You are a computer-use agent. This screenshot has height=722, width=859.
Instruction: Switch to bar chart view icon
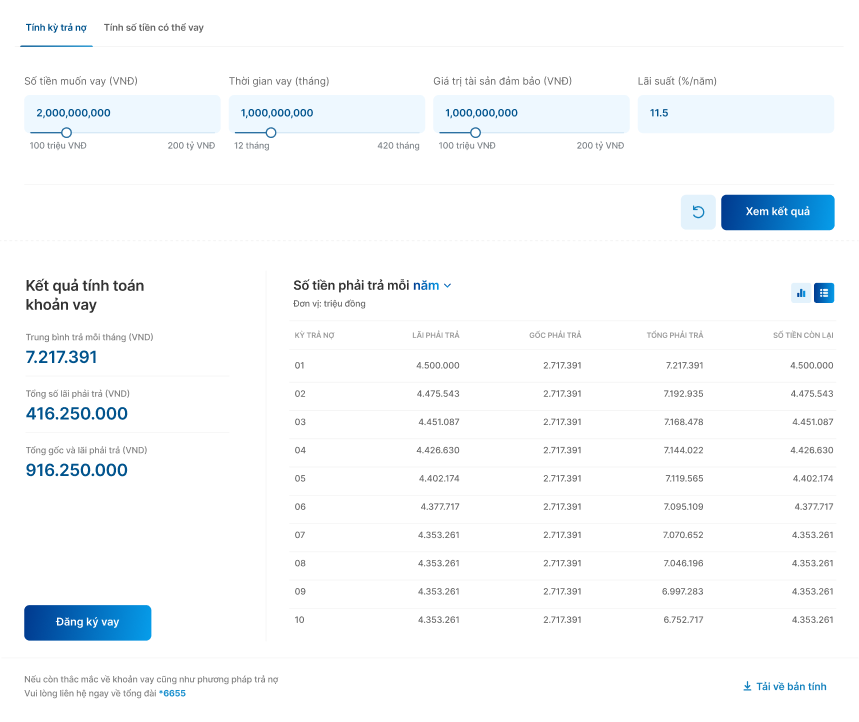pos(800,293)
